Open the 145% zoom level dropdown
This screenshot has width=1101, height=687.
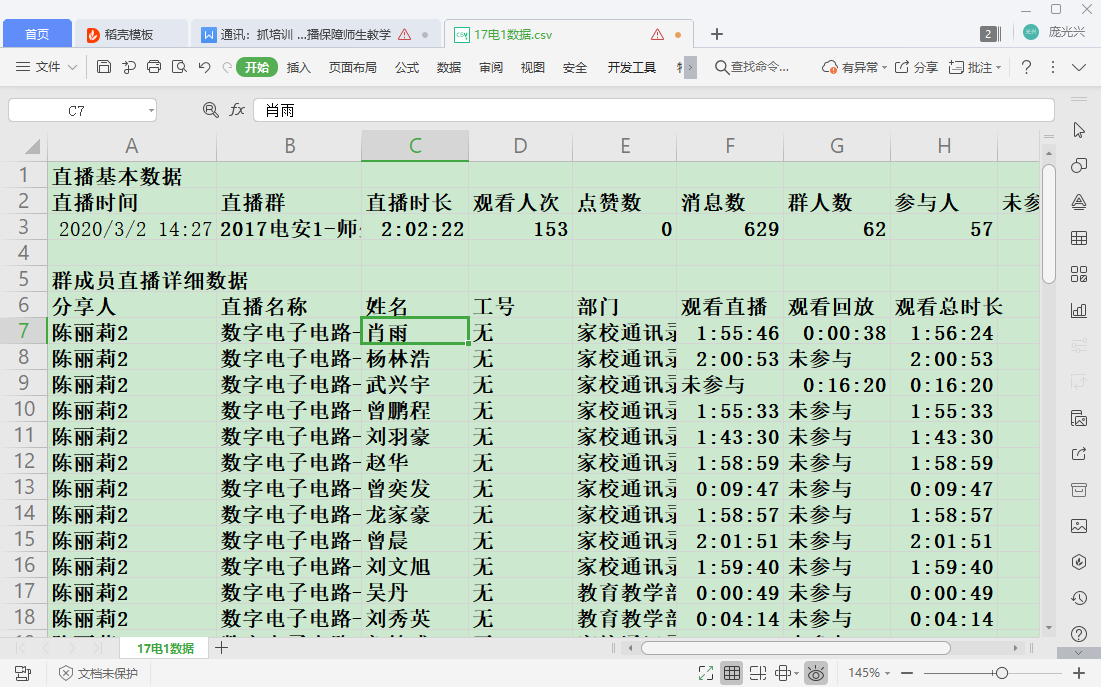click(870, 673)
